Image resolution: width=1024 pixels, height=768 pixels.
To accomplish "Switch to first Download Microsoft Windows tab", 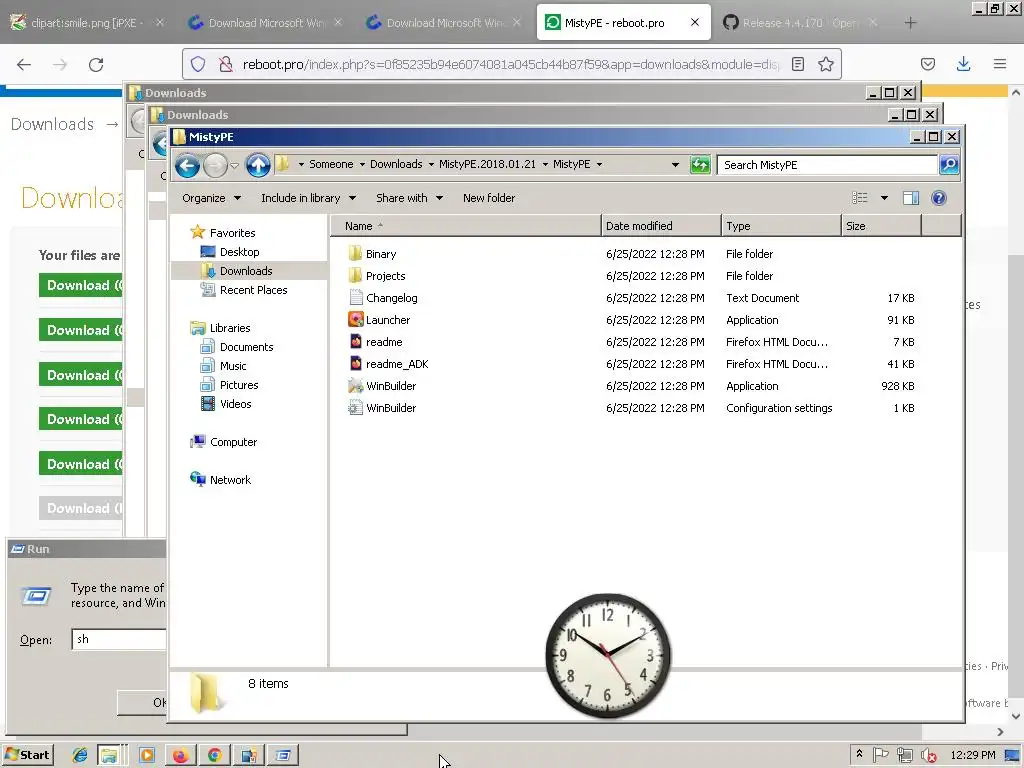I will [x=264, y=23].
